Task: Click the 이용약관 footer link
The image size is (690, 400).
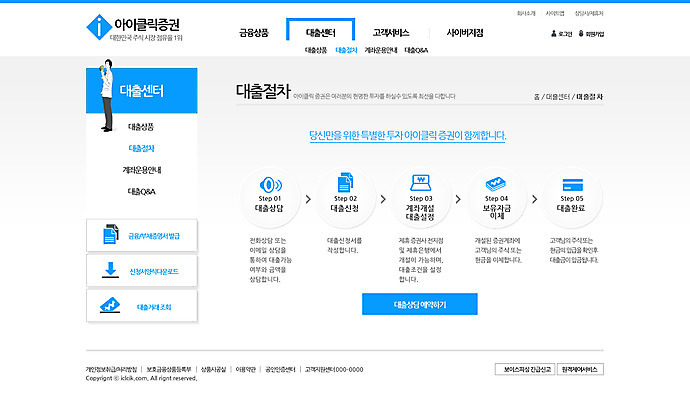Action: [x=245, y=370]
